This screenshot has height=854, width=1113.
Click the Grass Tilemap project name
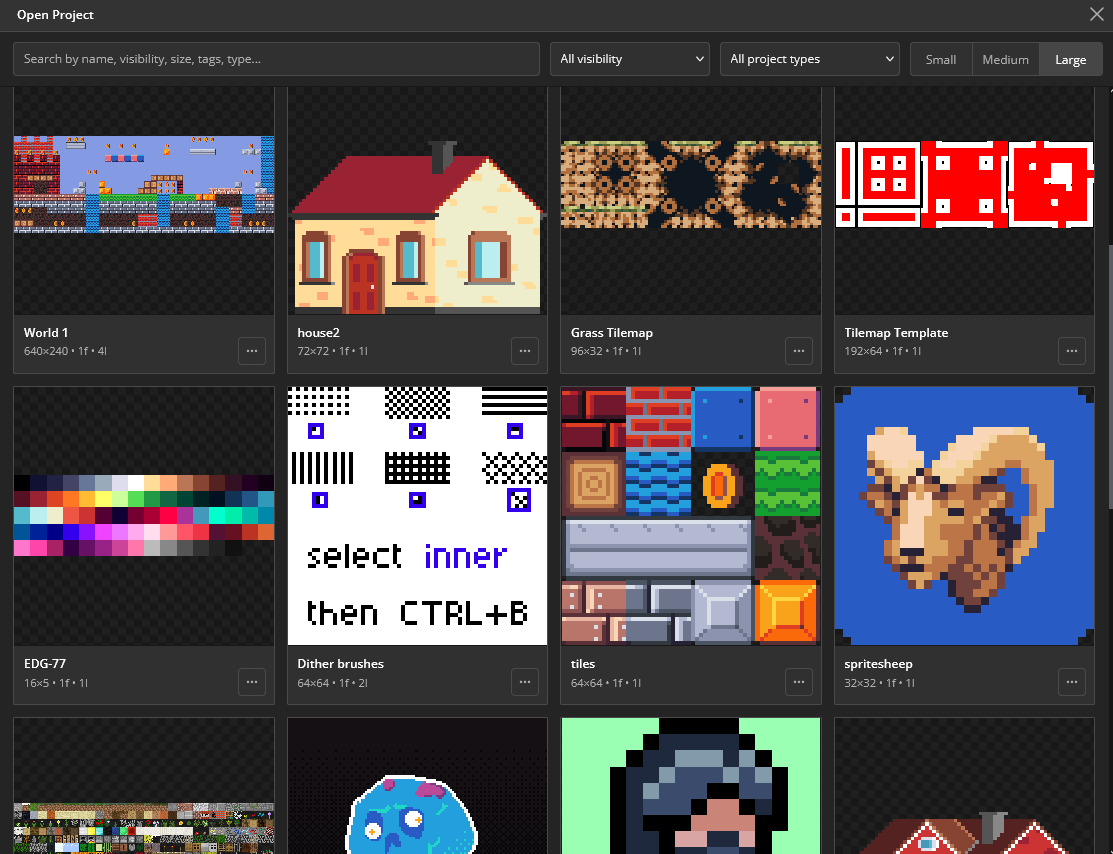point(612,332)
